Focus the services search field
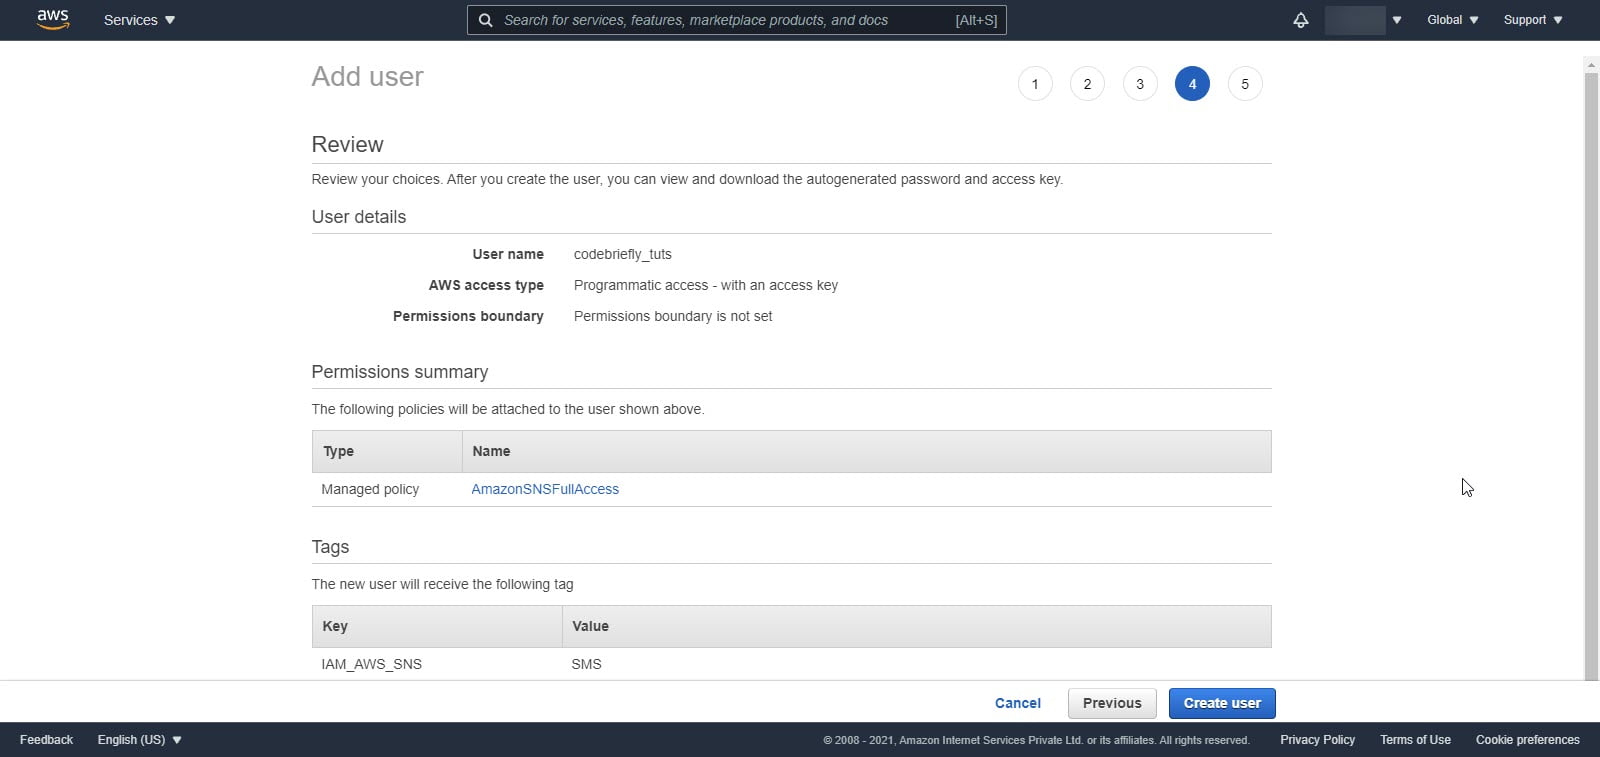 736,20
